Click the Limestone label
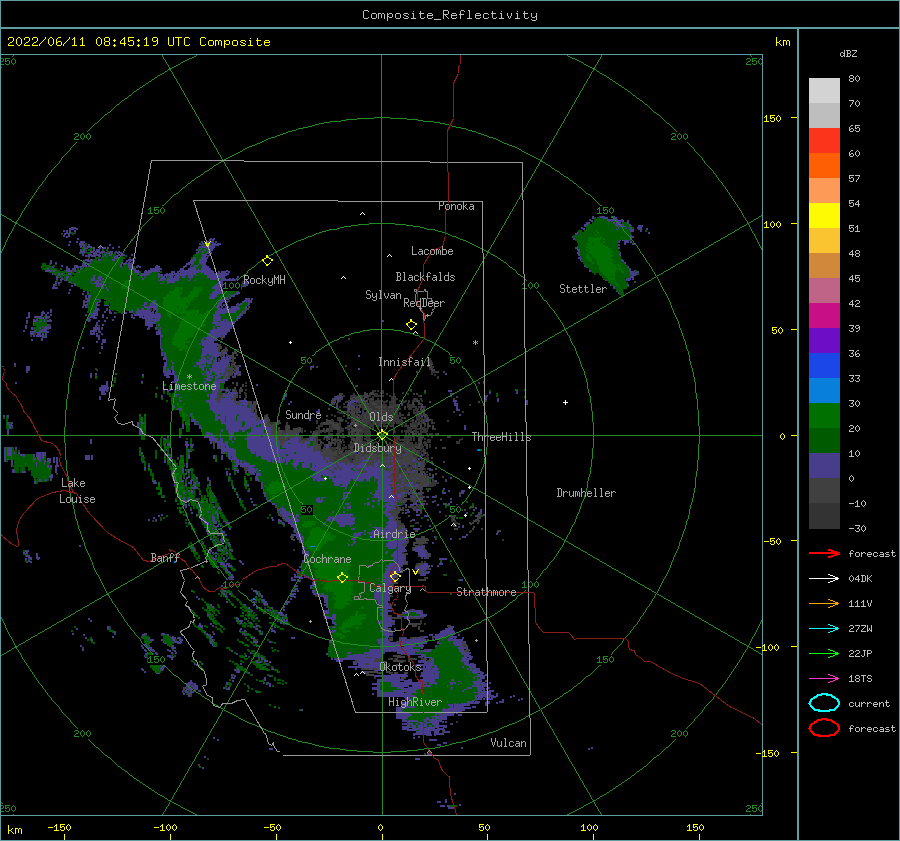The width and height of the screenshot is (900, 841). coord(189,386)
